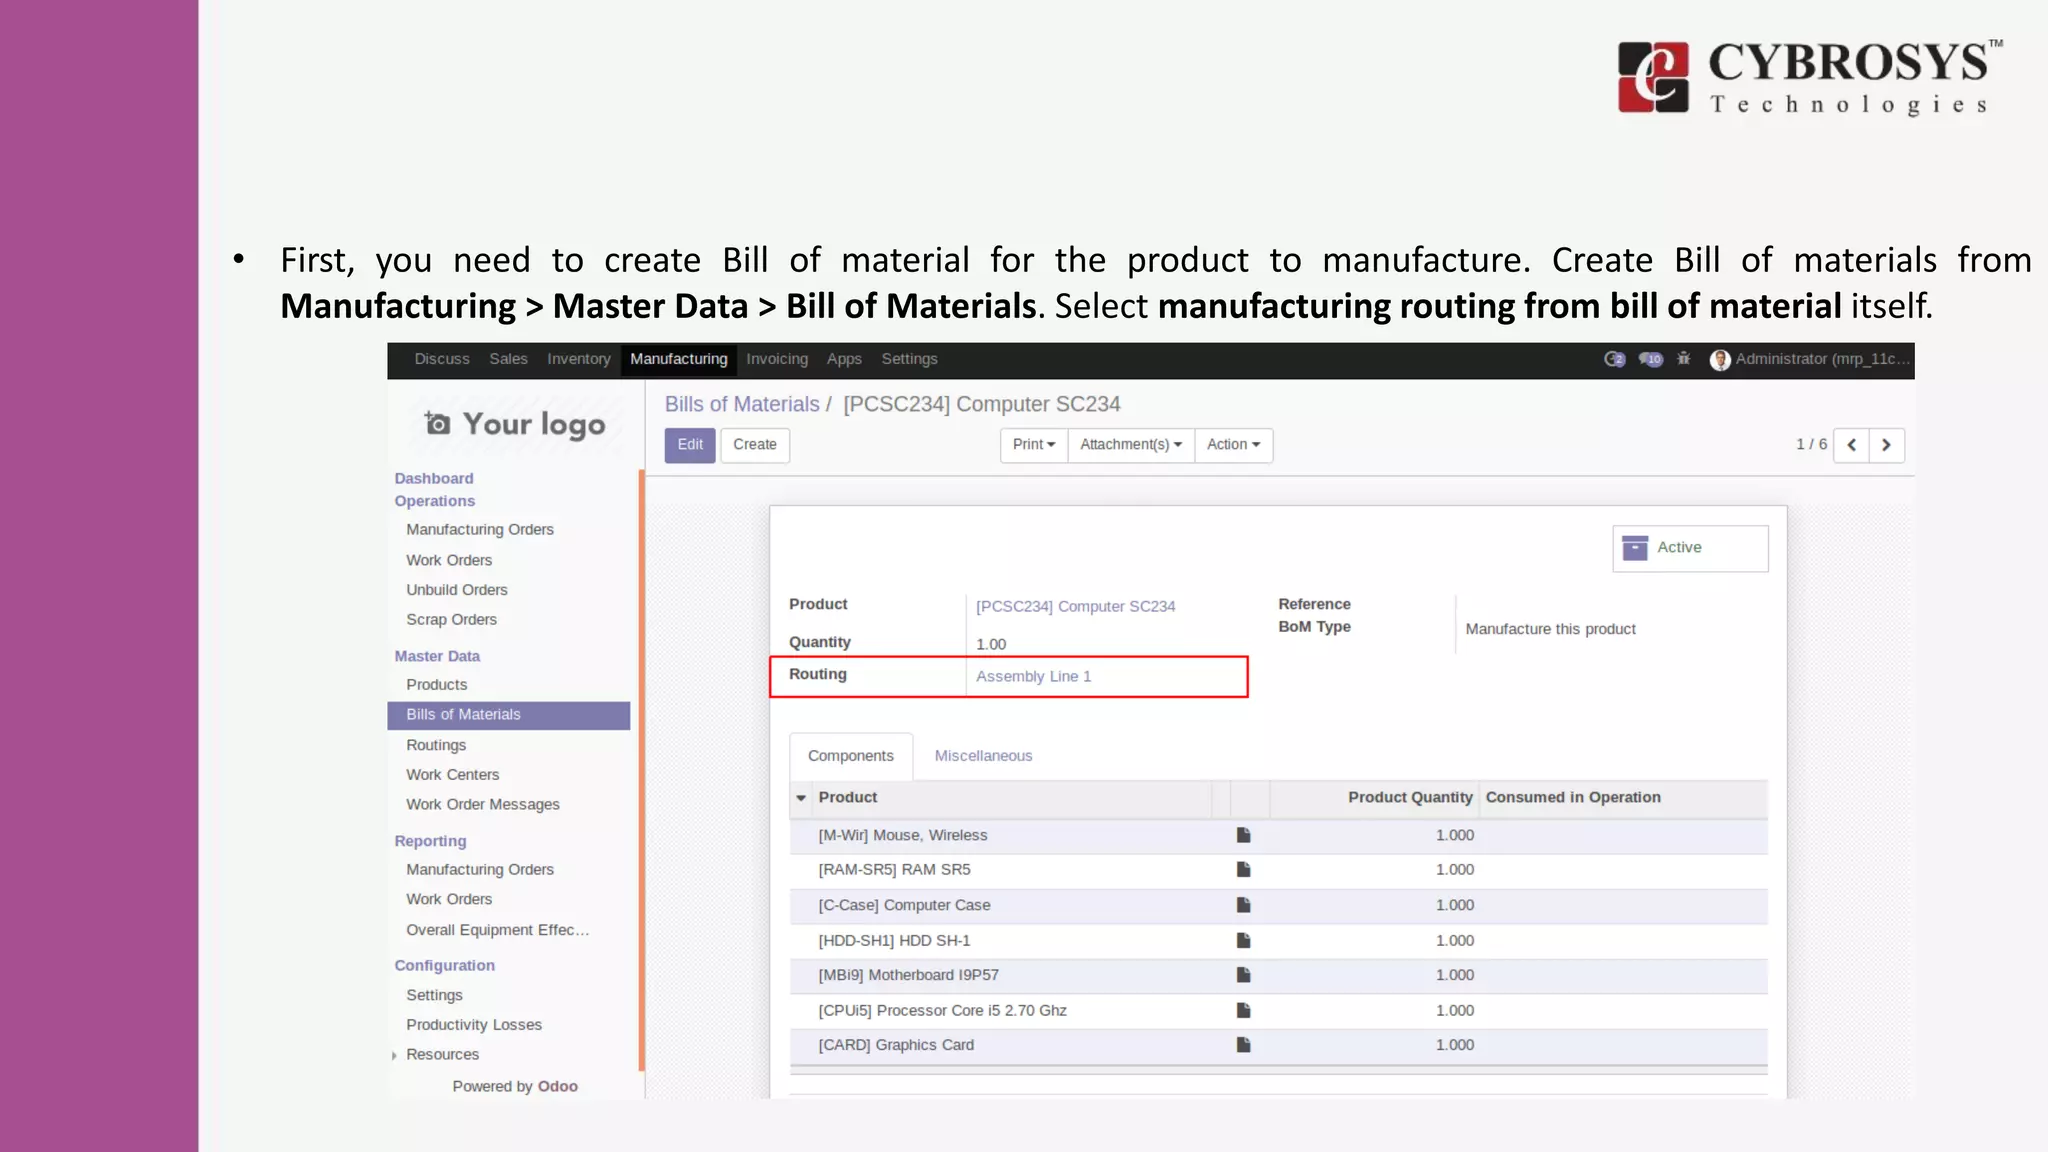The height and width of the screenshot is (1152, 2048).
Task: Open Work Orders under Operations
Action: coord(449,560)
